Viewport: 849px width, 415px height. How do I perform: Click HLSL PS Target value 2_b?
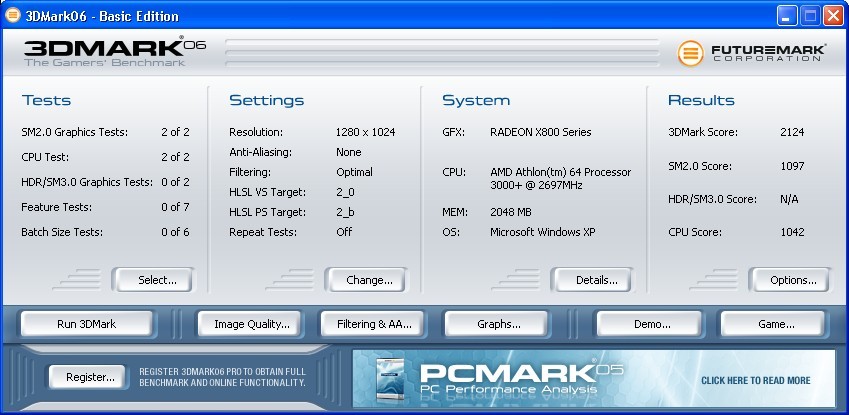pos(345,212)
